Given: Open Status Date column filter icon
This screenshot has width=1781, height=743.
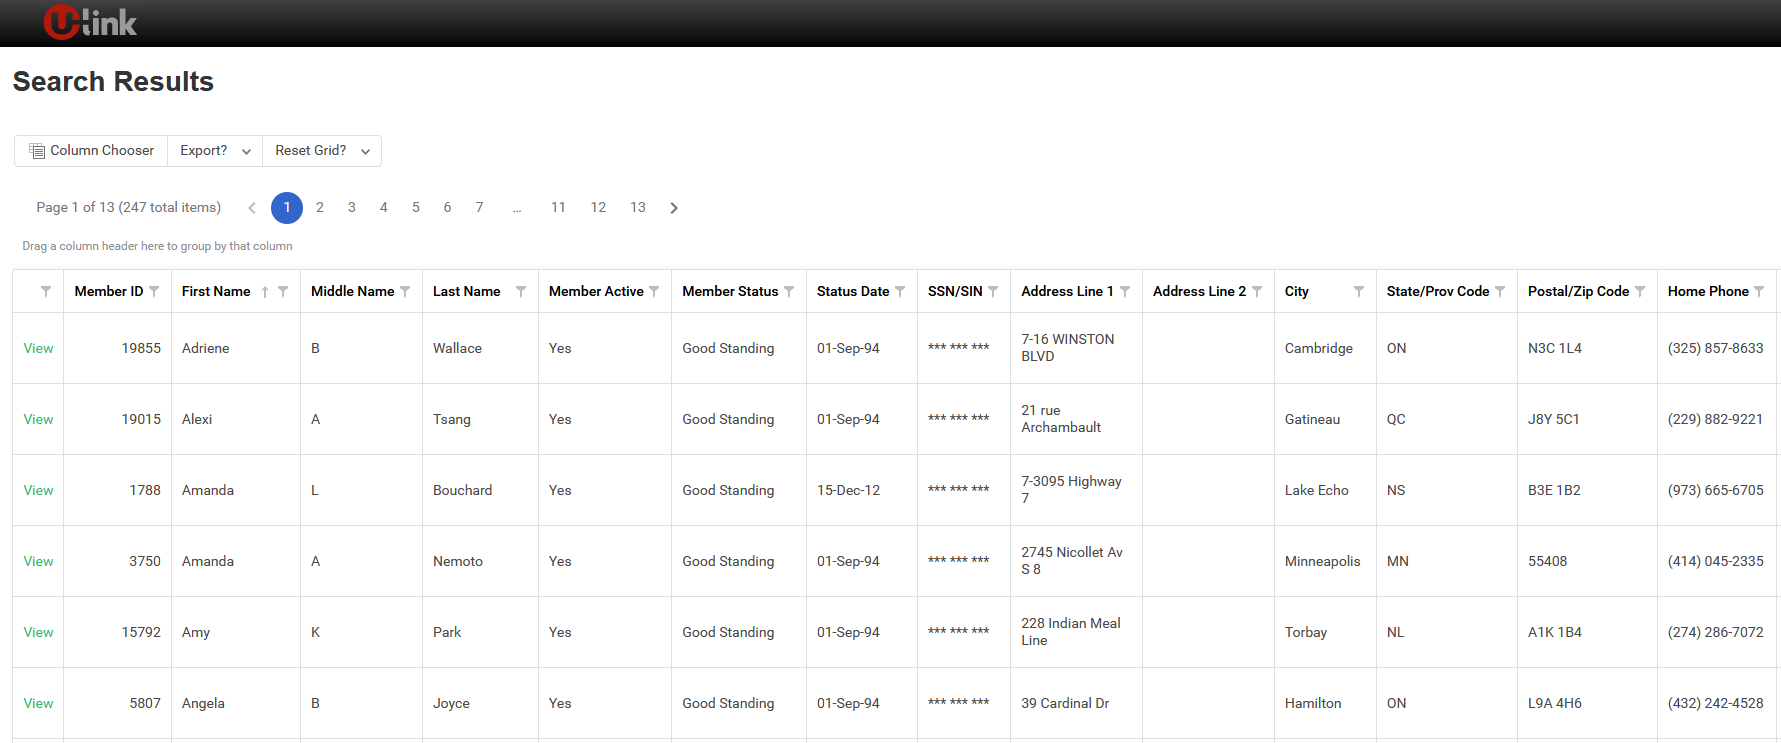Looking at the screenshot, I should [x=900, y=291].
